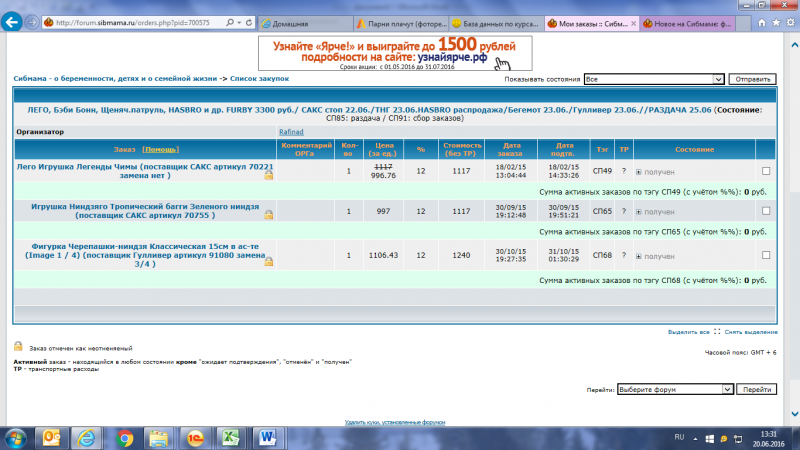Viewport: 800px width, 450px height.
Task: Go back with the browser back arrow
Action: tap(12, 22)
